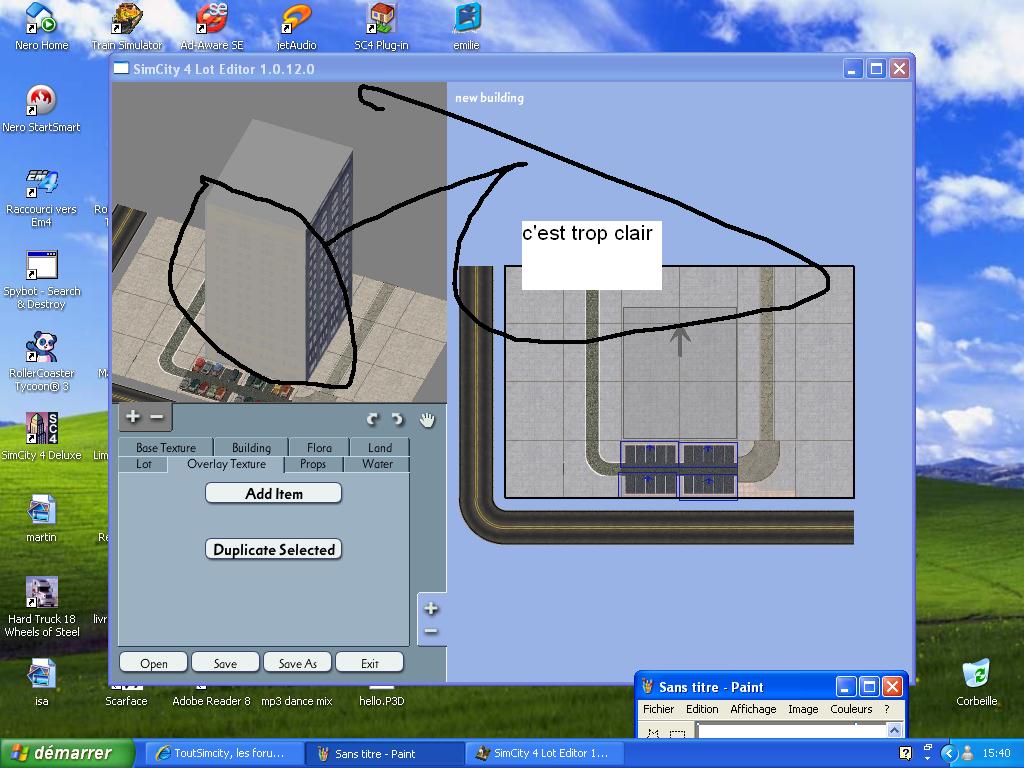The width and height of the screenshot is (1024, 768).
Task: Click the right rotate arrow icon
Action: coord(397,420)
